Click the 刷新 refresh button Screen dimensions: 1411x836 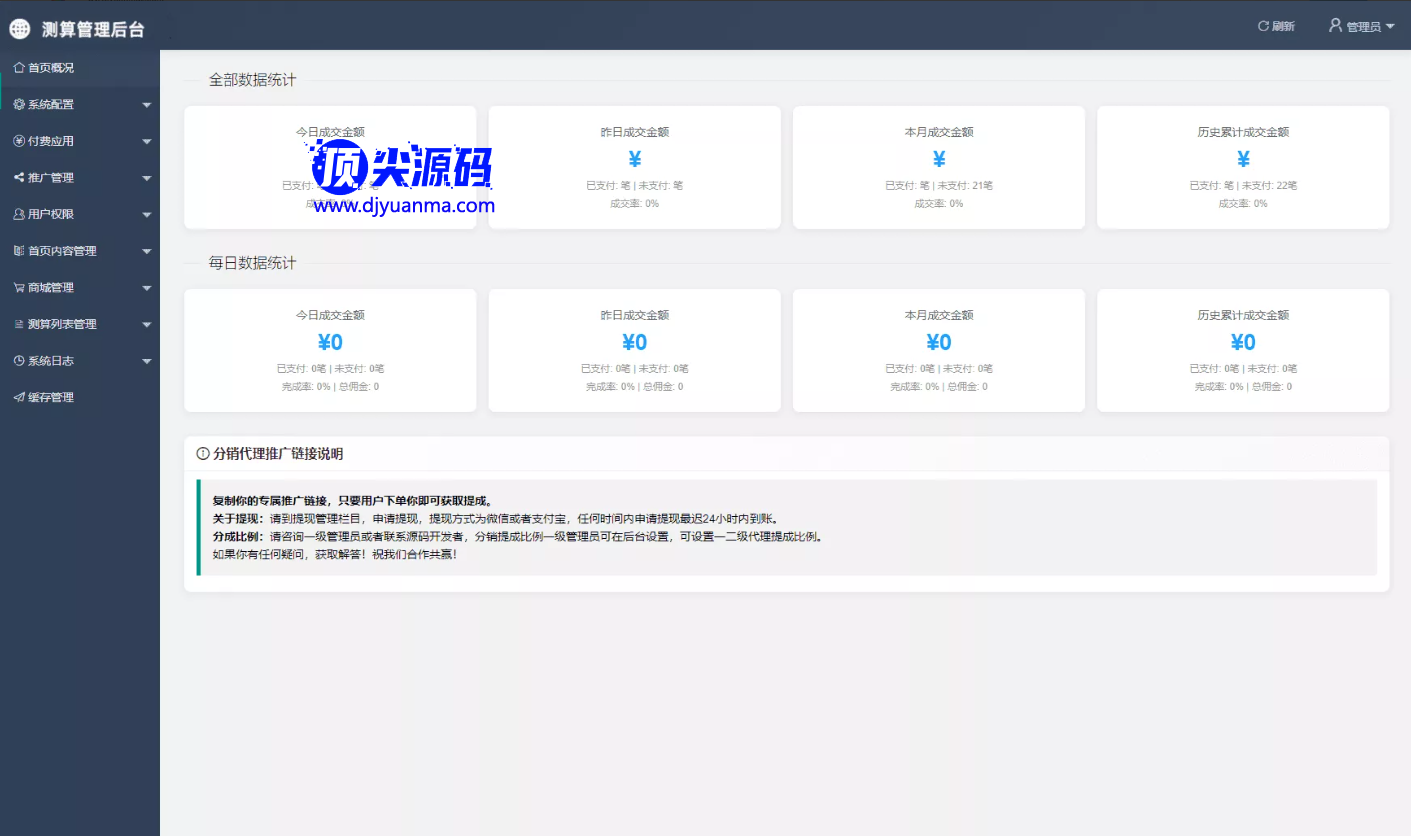[x=1276, y=26]
